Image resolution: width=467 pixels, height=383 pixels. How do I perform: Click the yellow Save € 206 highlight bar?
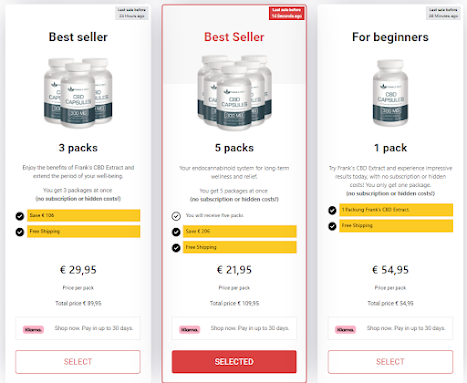pyautogui.click(x=240, y=231)
